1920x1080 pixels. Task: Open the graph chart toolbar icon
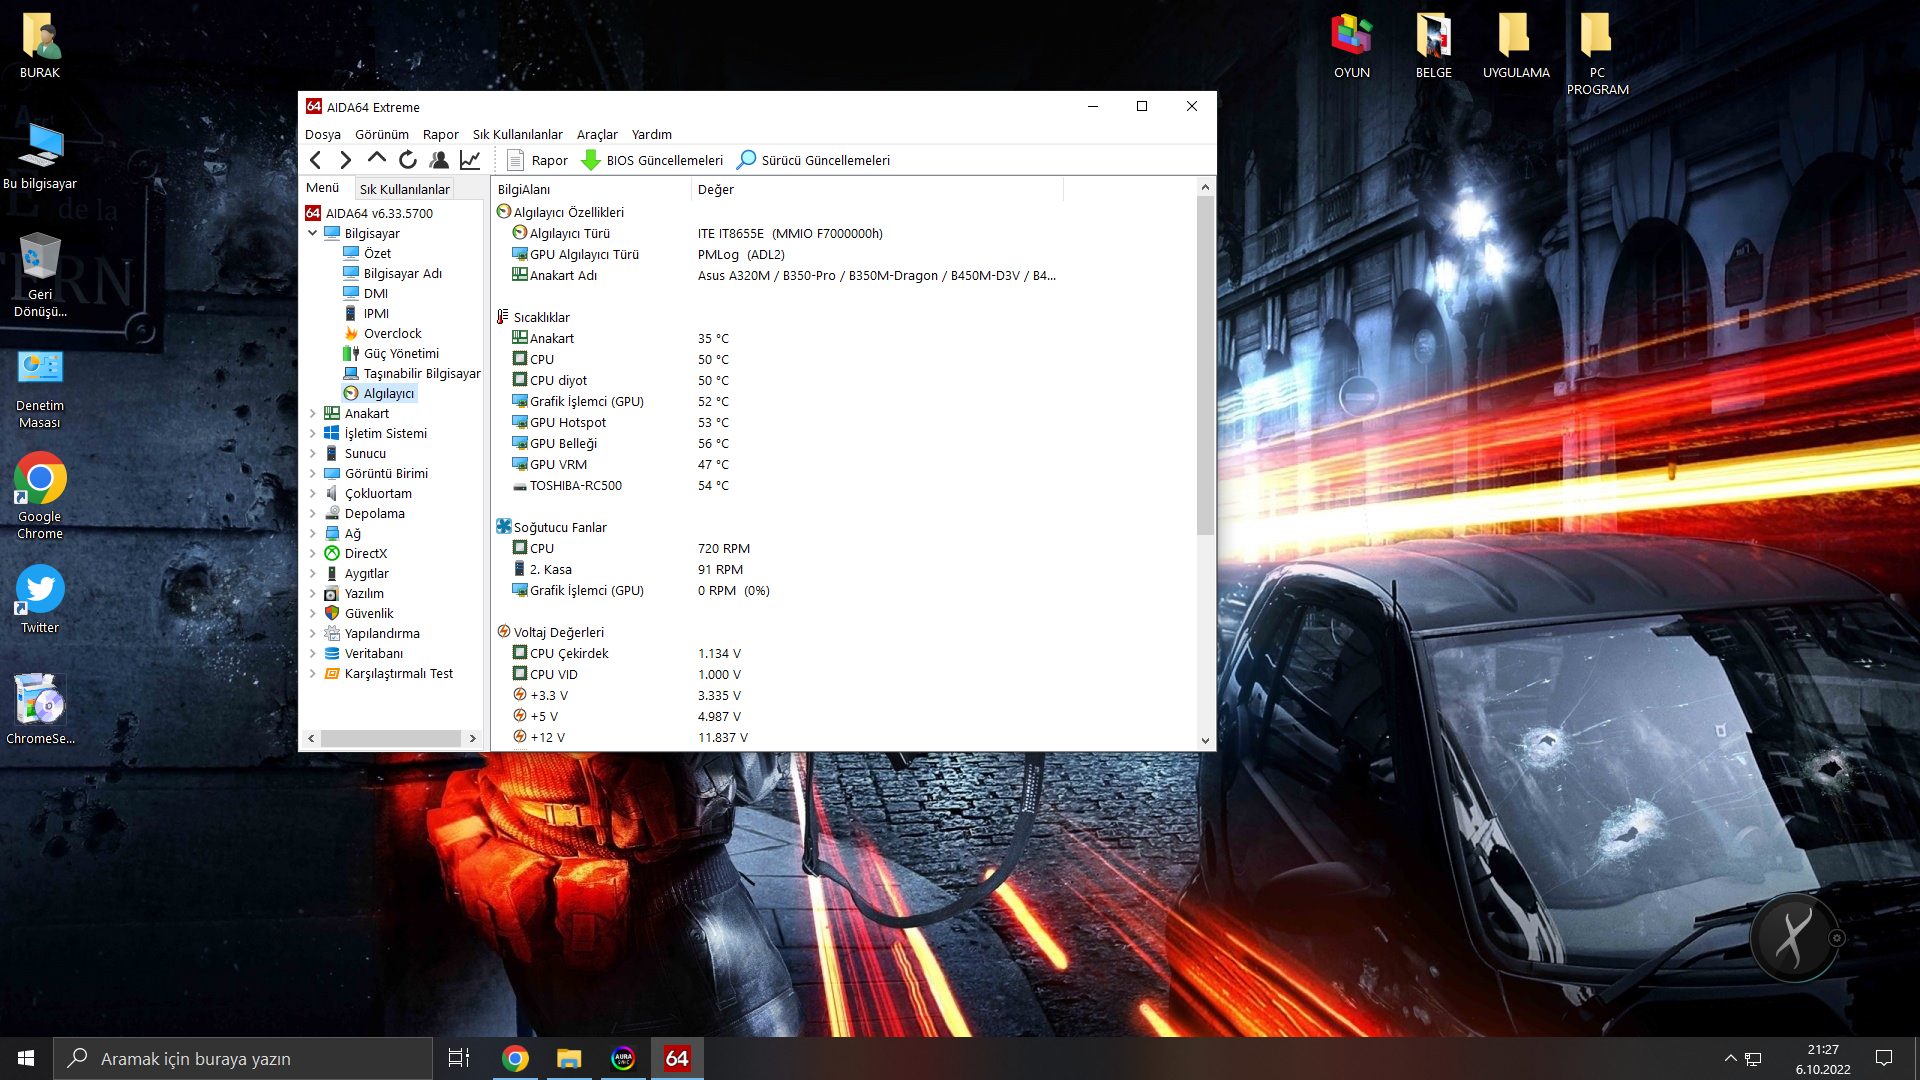pos(470,160)
